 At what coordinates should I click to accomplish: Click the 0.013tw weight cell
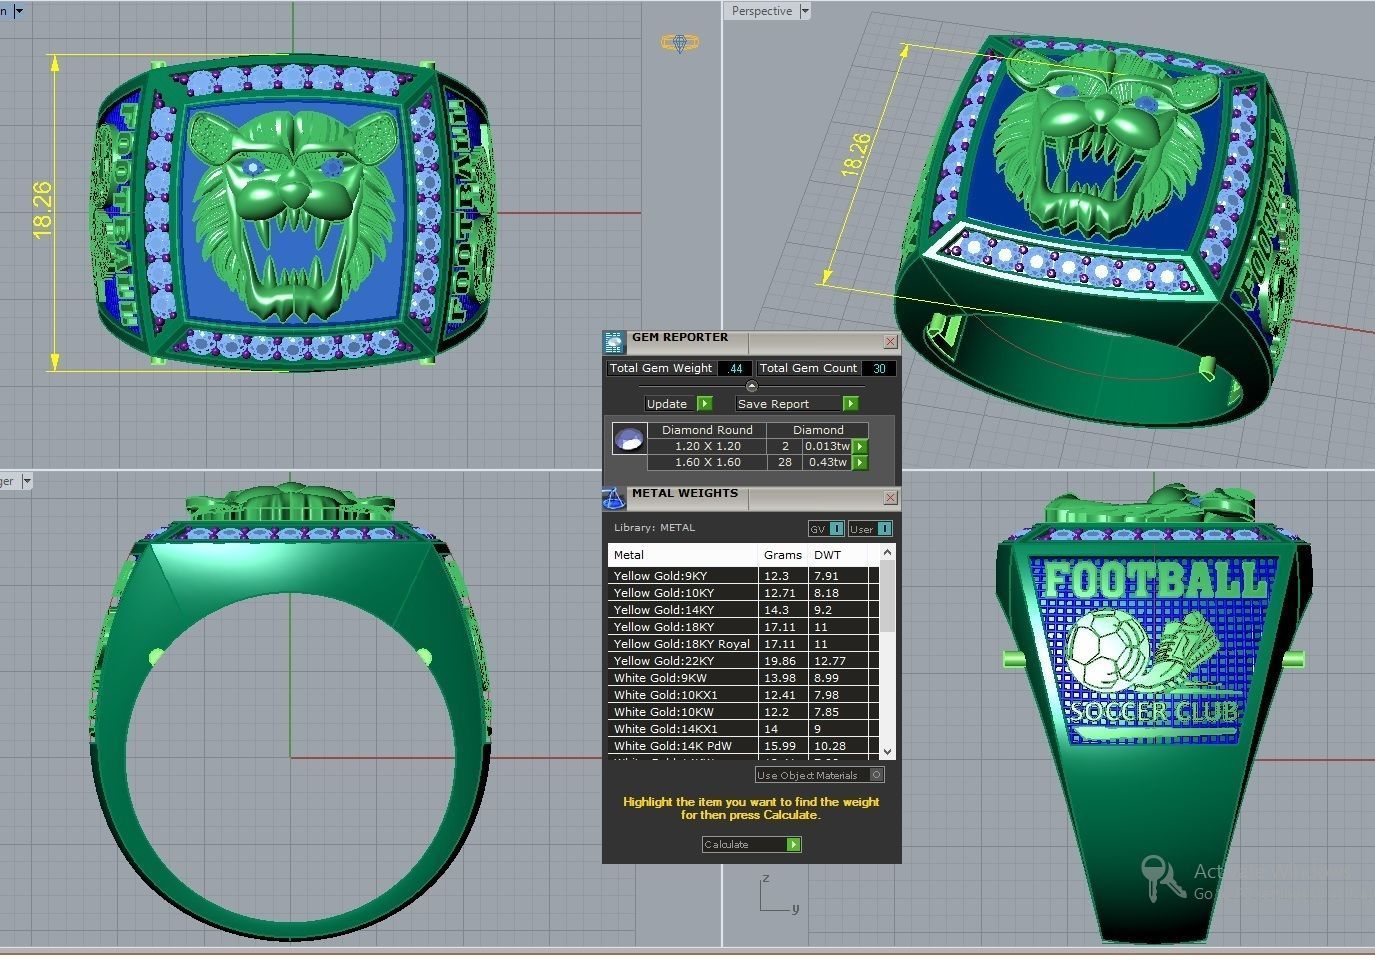click(x=827, y=446)
